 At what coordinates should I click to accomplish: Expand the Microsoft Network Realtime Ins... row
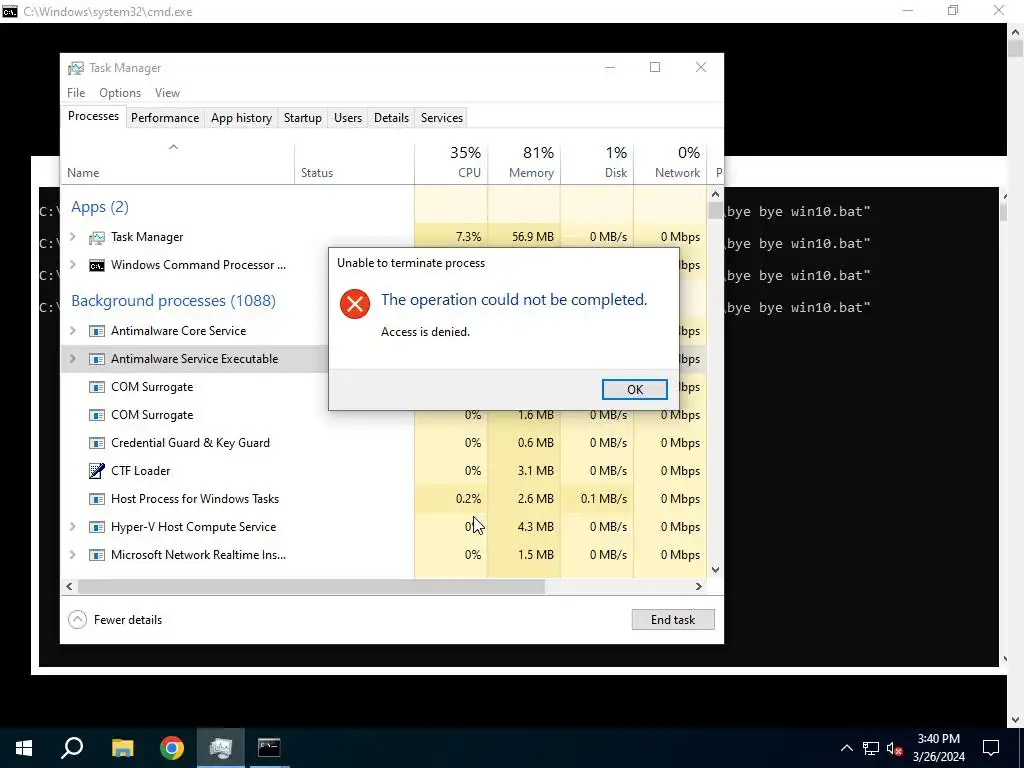point(72,555)
